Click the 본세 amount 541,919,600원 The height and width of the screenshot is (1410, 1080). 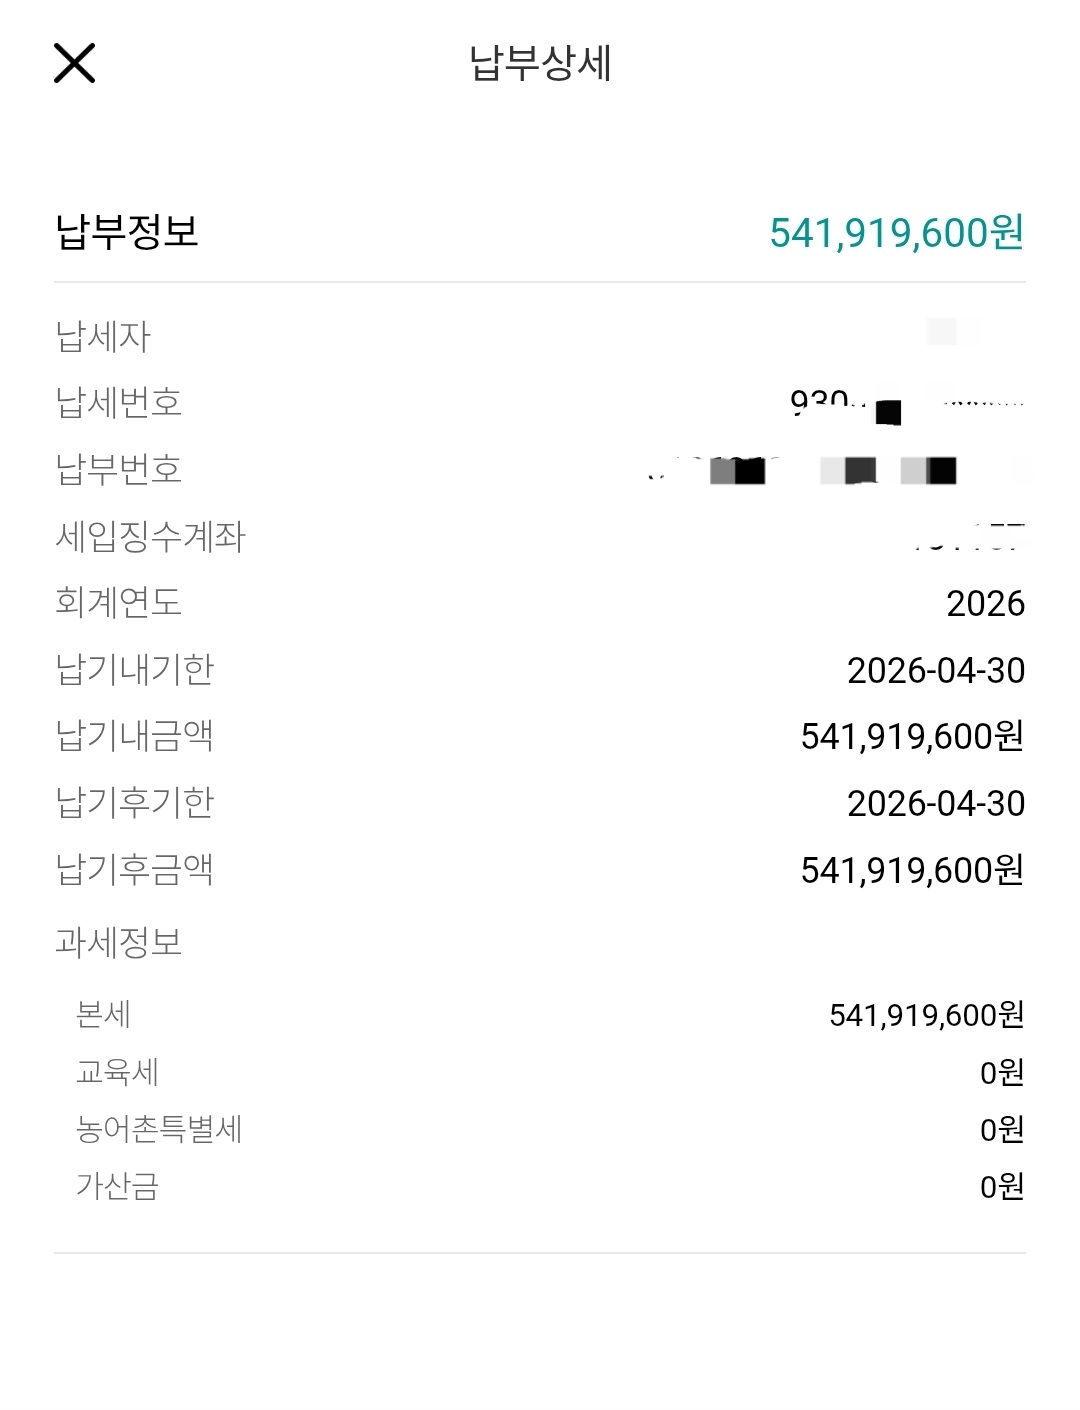(x=926, y=1015)
